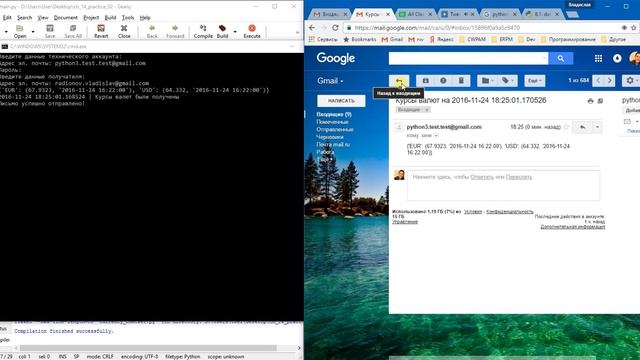Screen dimensions: 640x360
Task: Click the Execute icon in Geany
Action: tap(252, 31)
